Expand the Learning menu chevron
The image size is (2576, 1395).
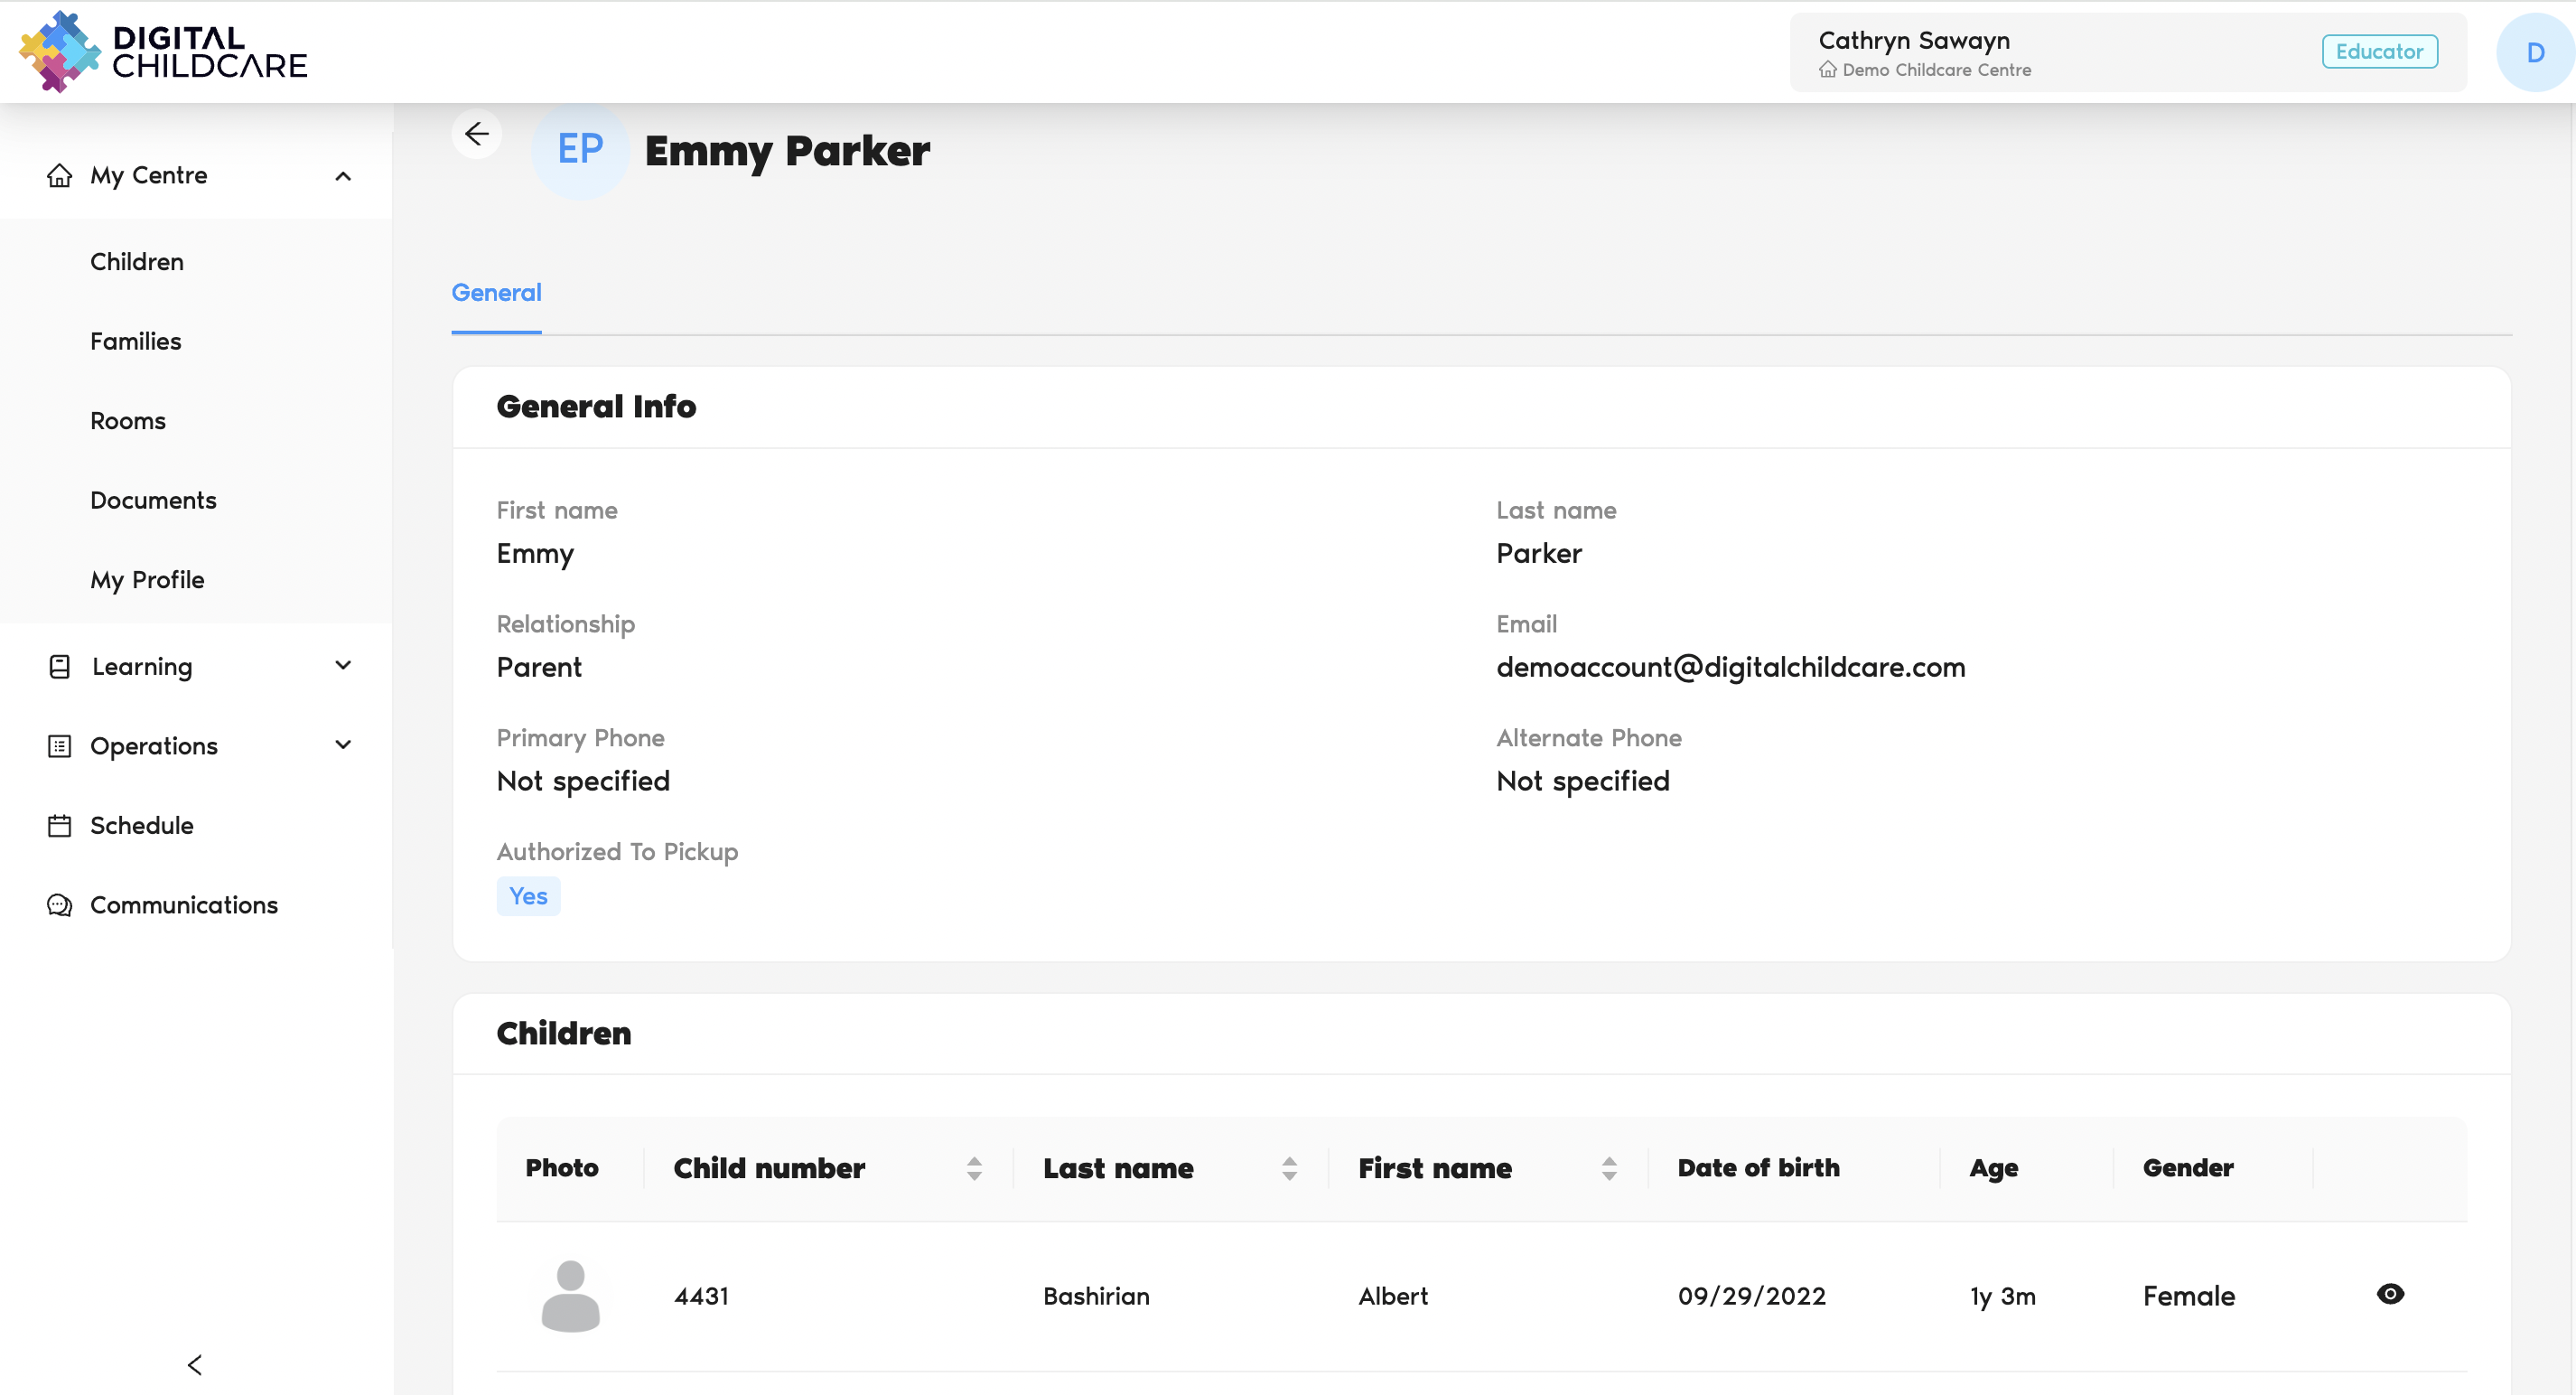(343, 666)
